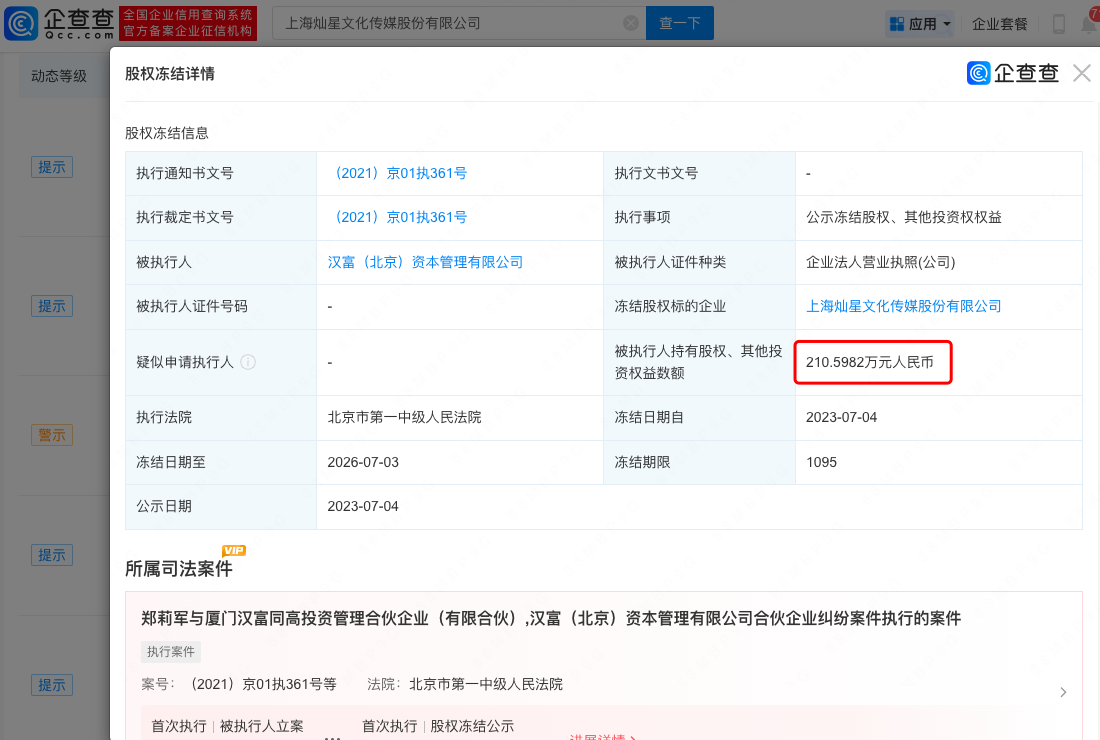The image size is (1100, 740).
Task: Click the VIP badge near 所属司法案件
Action: (x=234, y=551)
